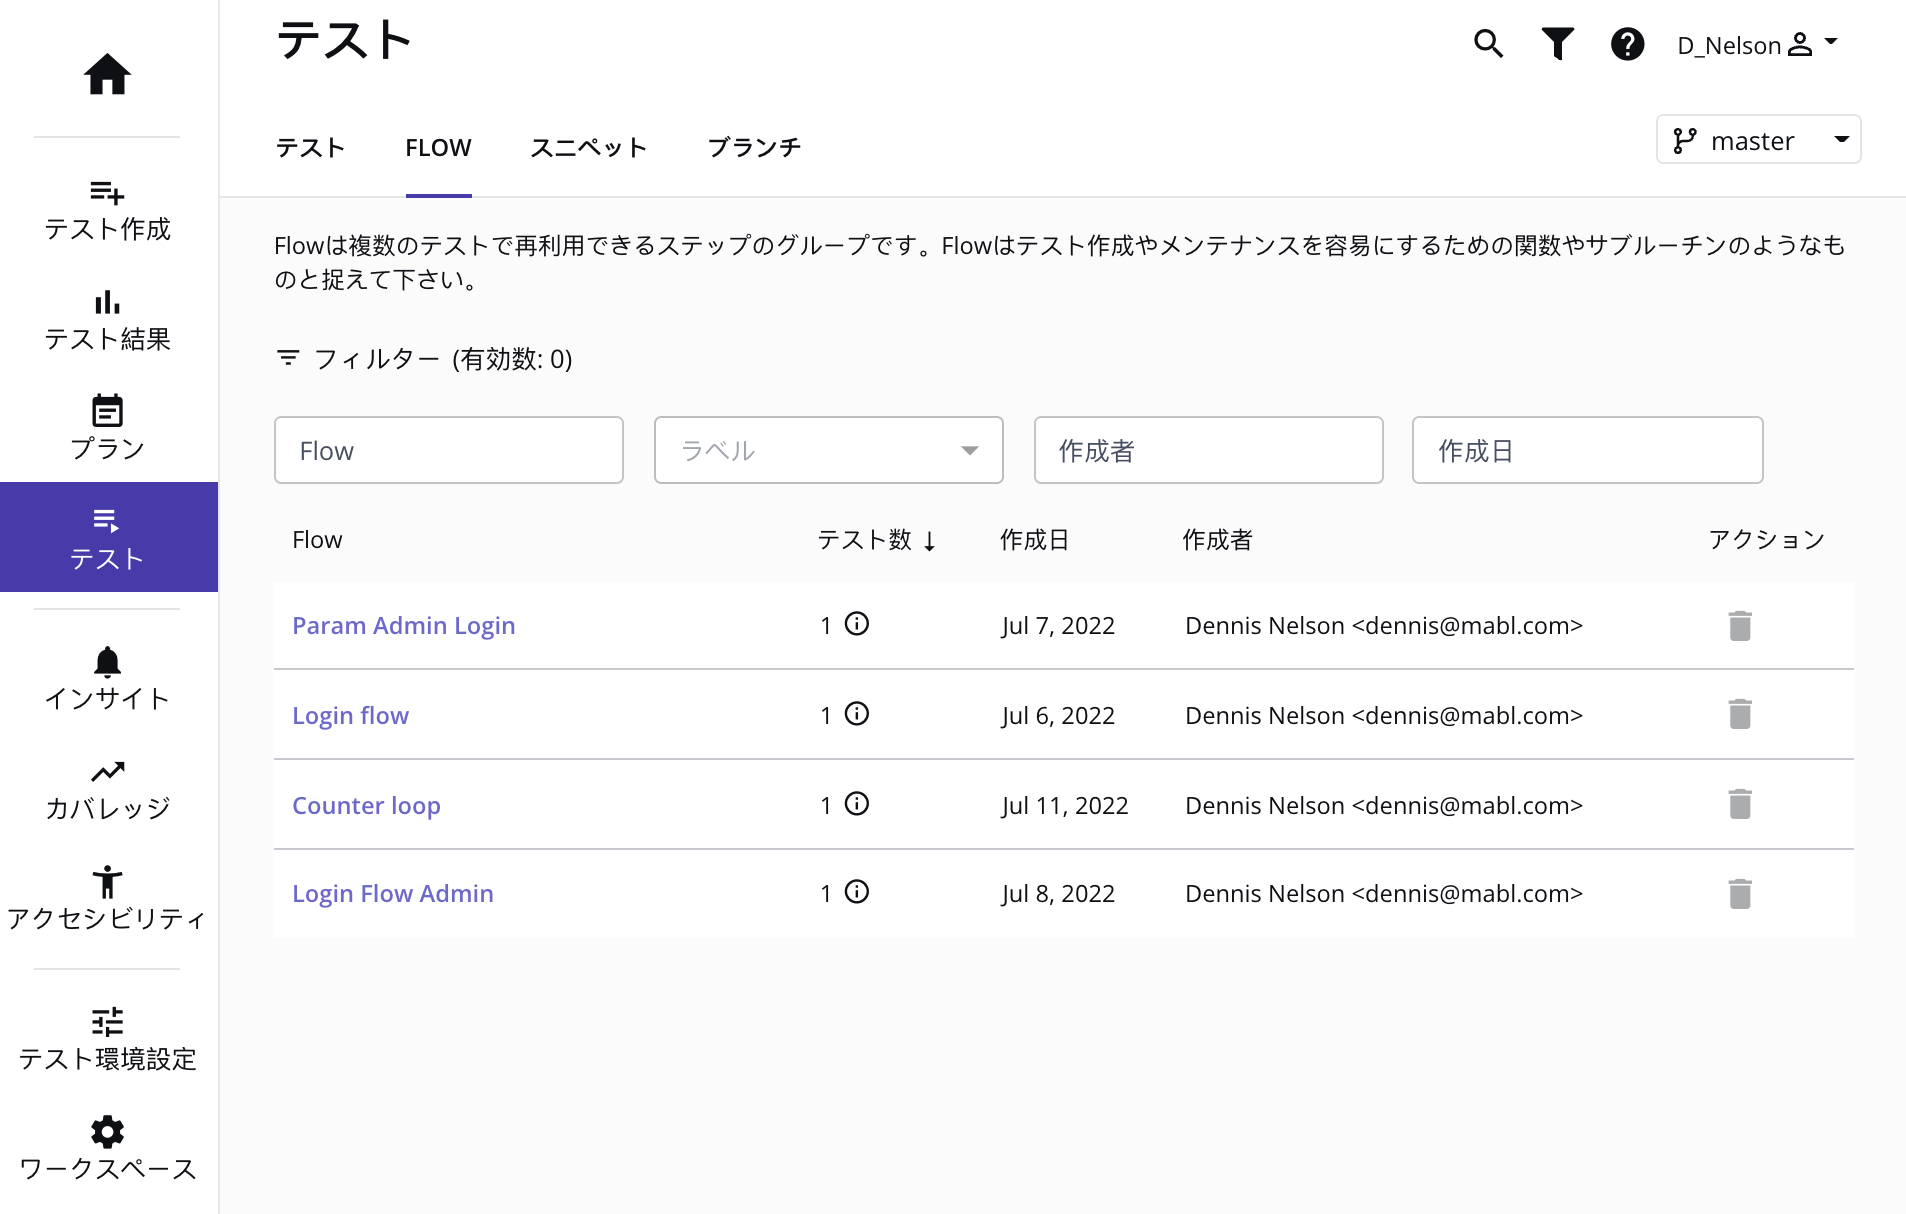
Task: Expand the master branch dropdown
Action: [x=1758, y=140]
